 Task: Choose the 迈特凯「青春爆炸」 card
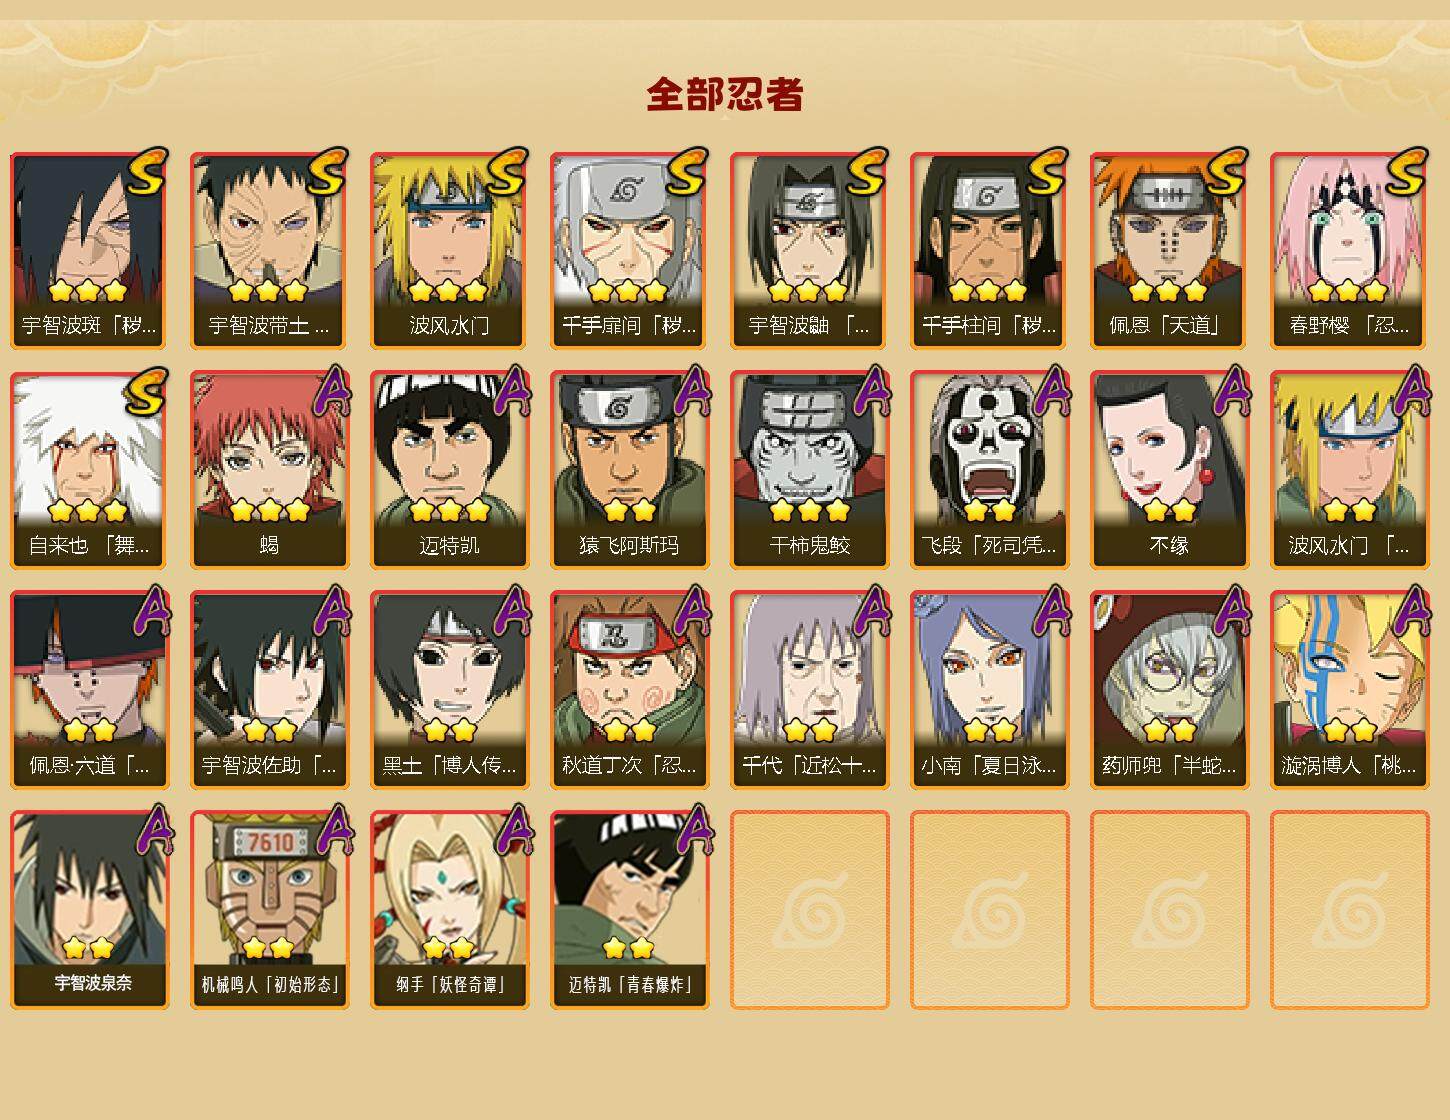pyautogui.click(x=629, y=910)
